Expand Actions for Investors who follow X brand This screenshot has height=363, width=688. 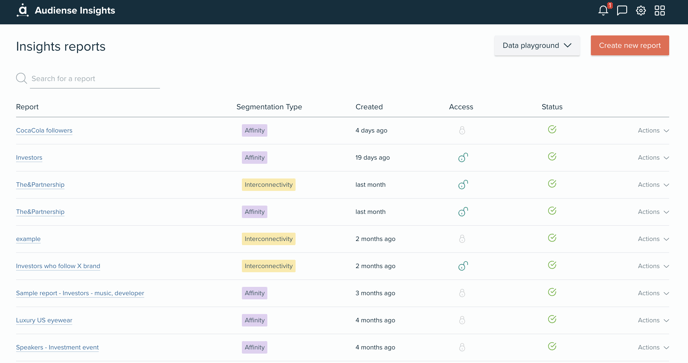click(x=653, y=266)
